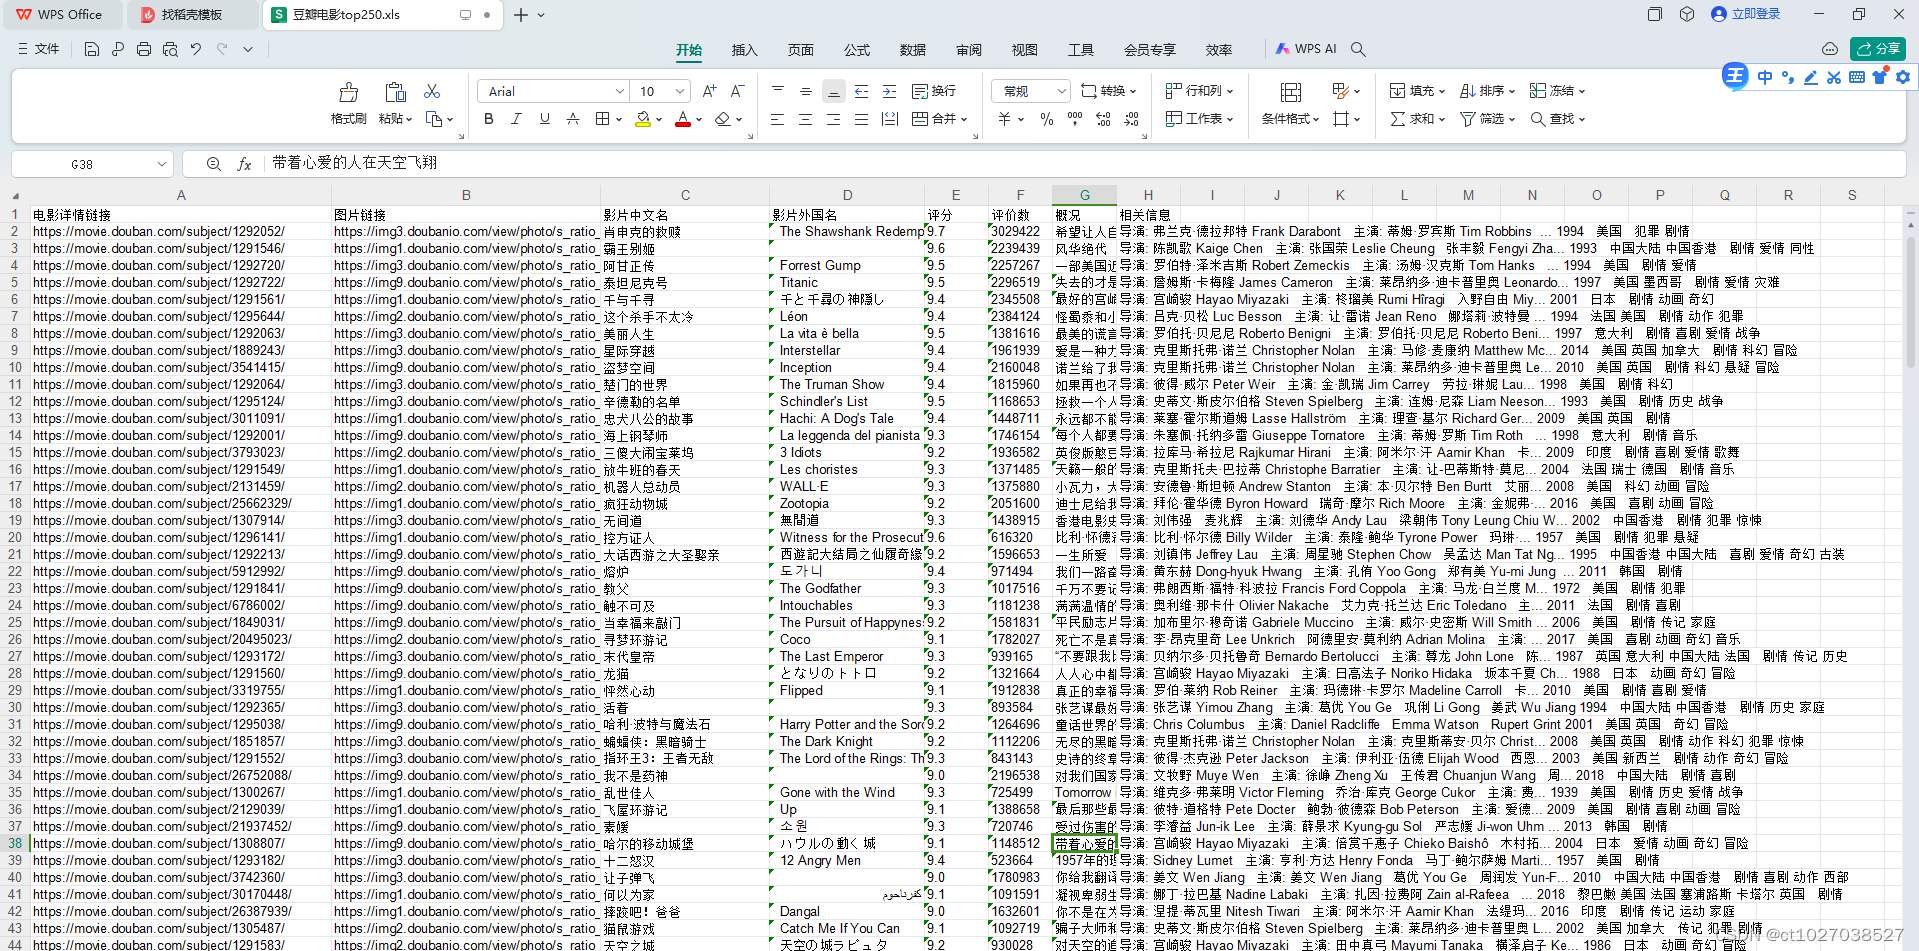This screenshot has width=1919, height=951.
Task: Toggle bottom vertical alignment
Action: 834,91
